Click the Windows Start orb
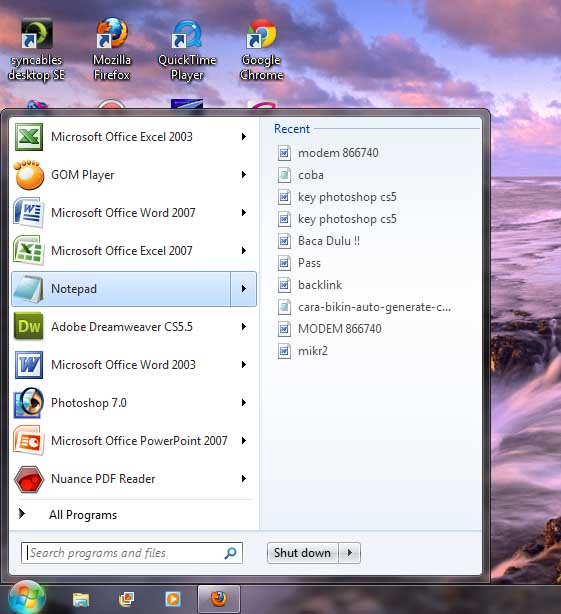This screenshot has height=614, width=561. [26, 598]
